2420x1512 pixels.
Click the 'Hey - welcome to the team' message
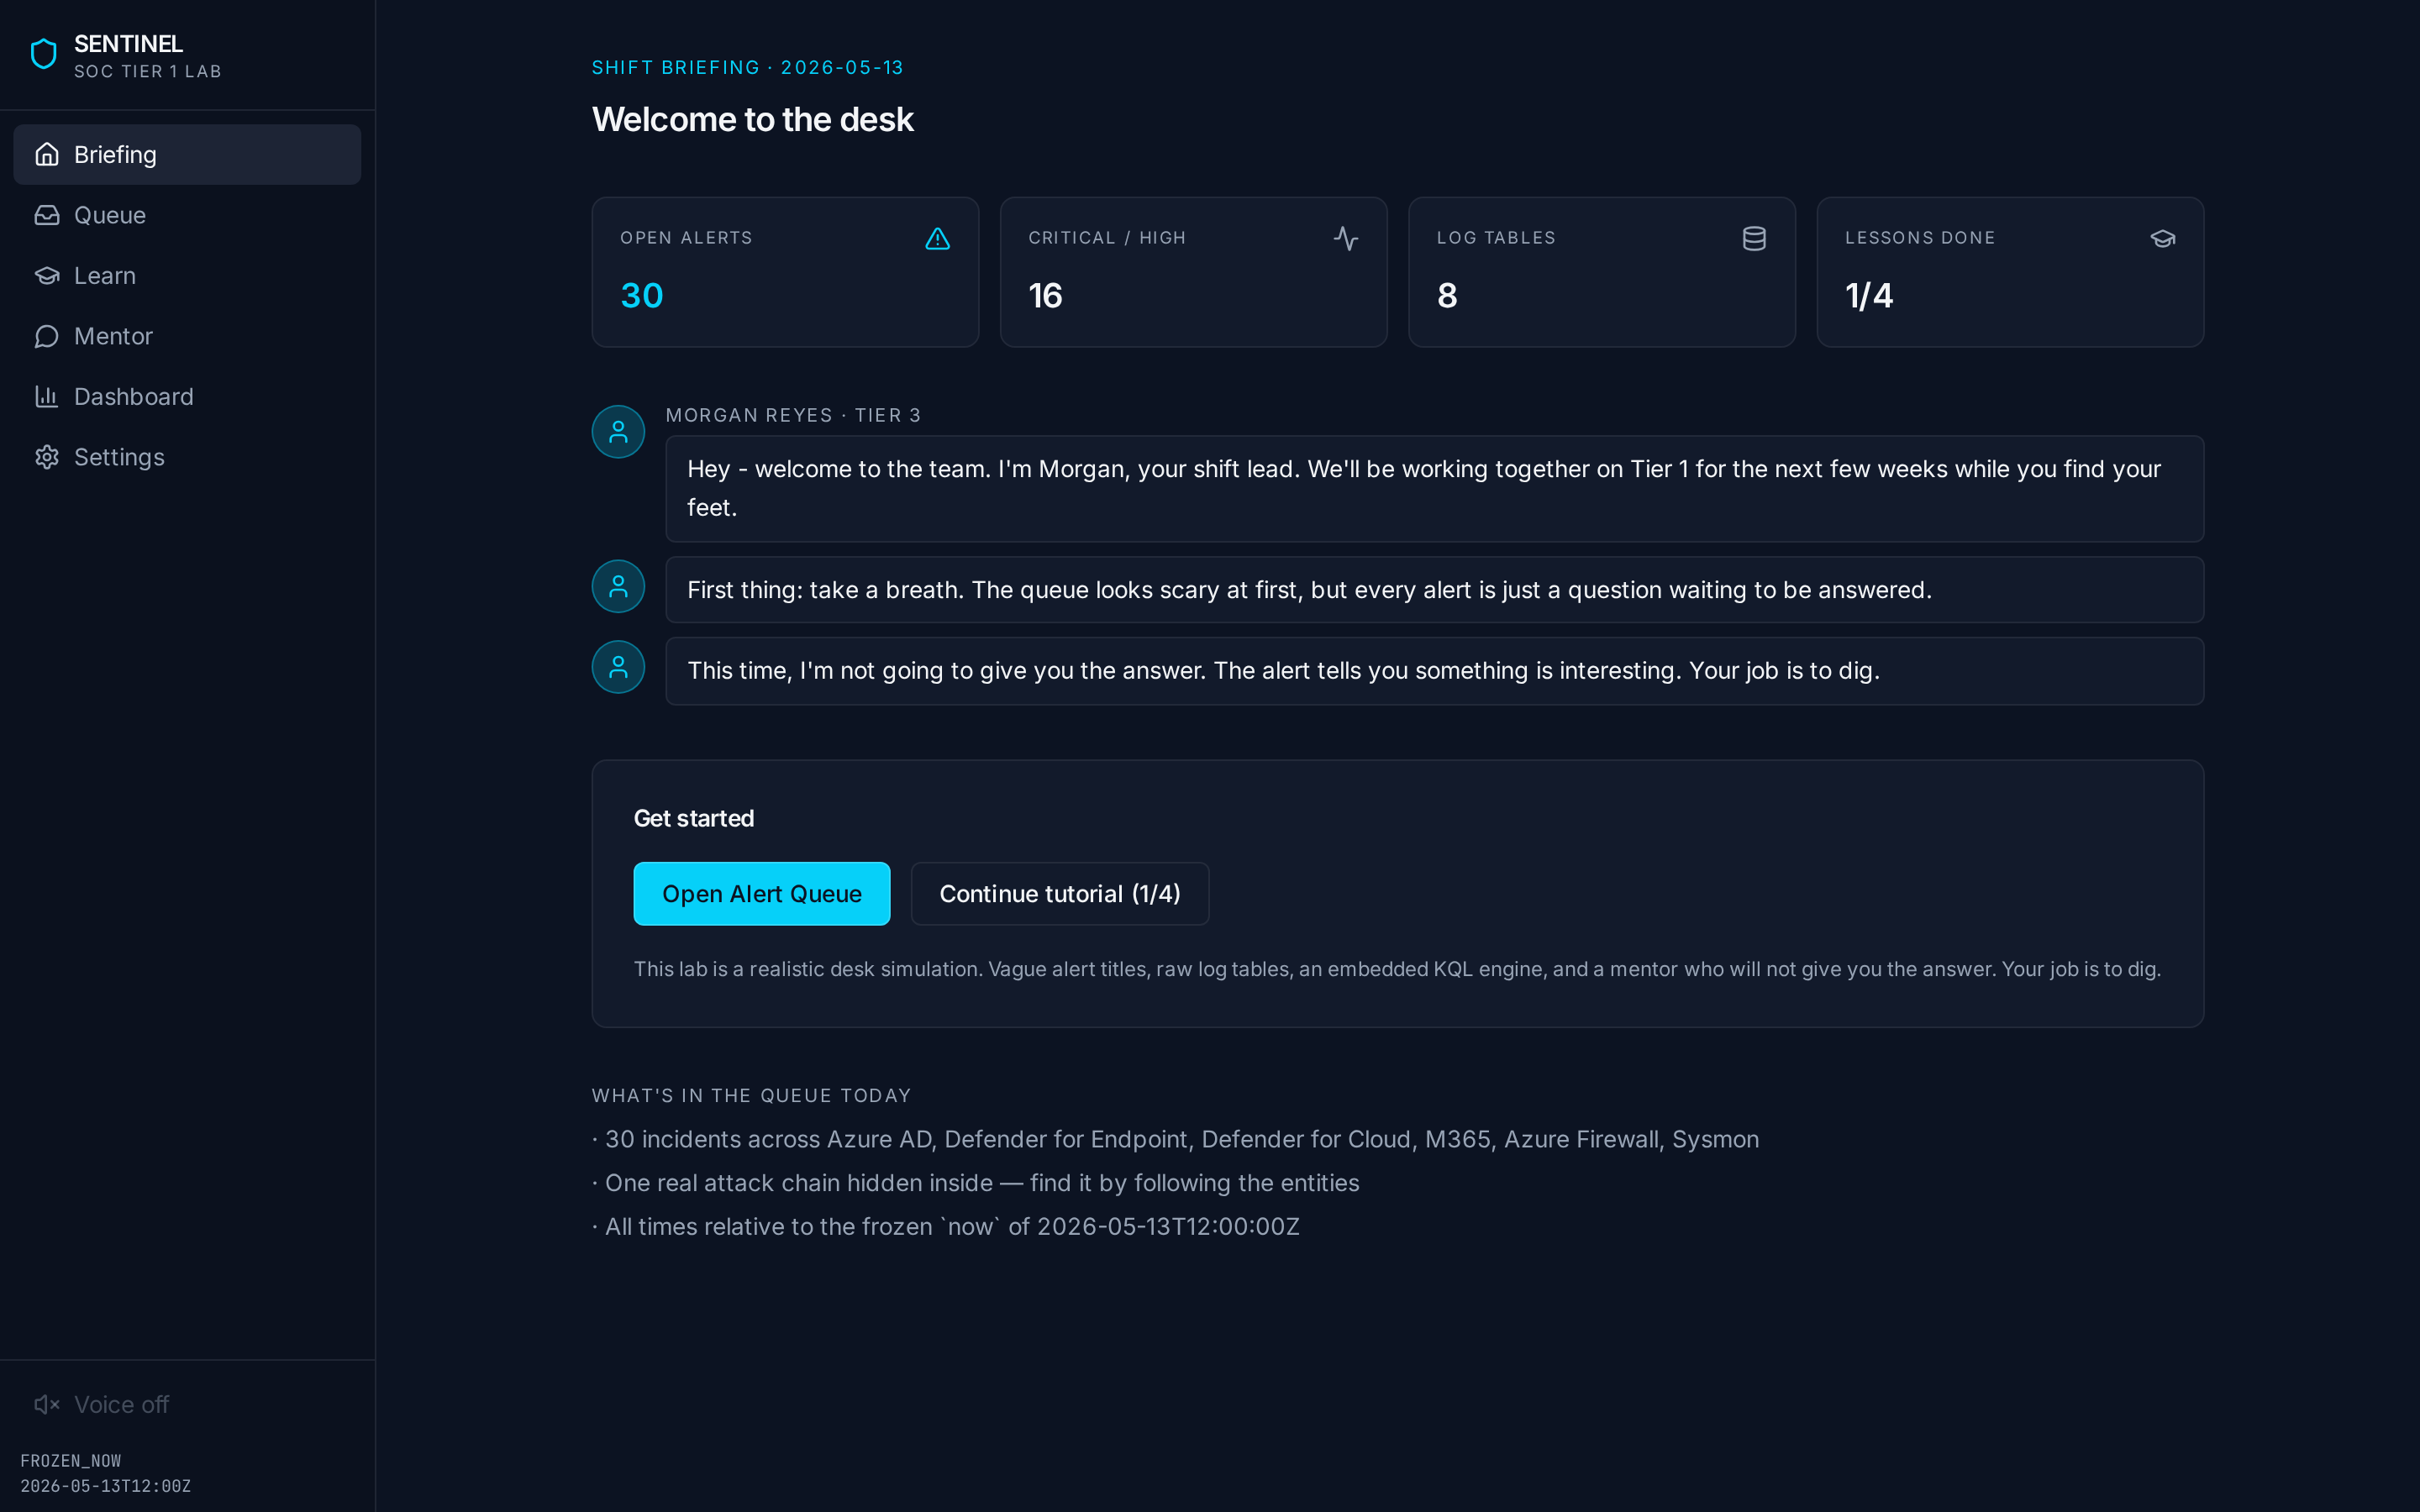coord(1434,488)
